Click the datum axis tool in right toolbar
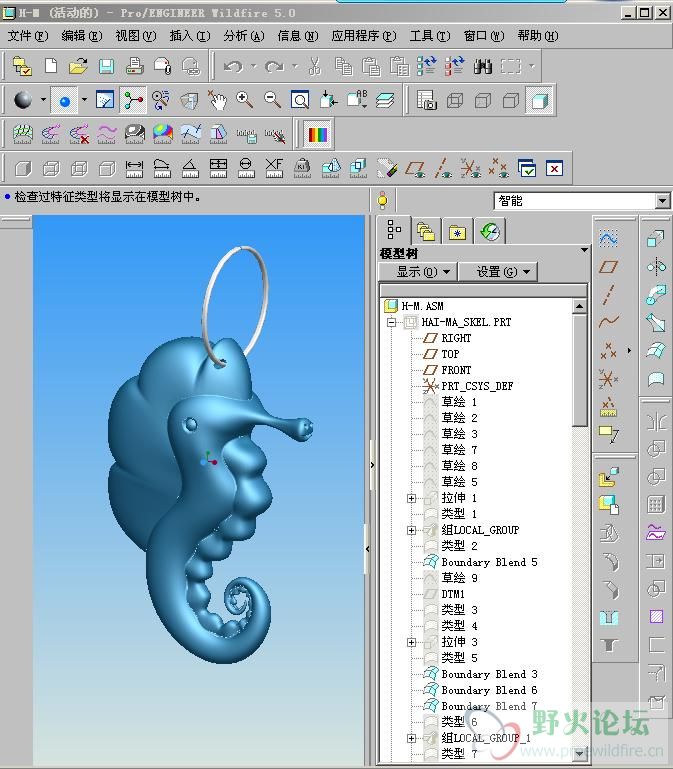The image size is (673, 769). click(x=609, y=294)
